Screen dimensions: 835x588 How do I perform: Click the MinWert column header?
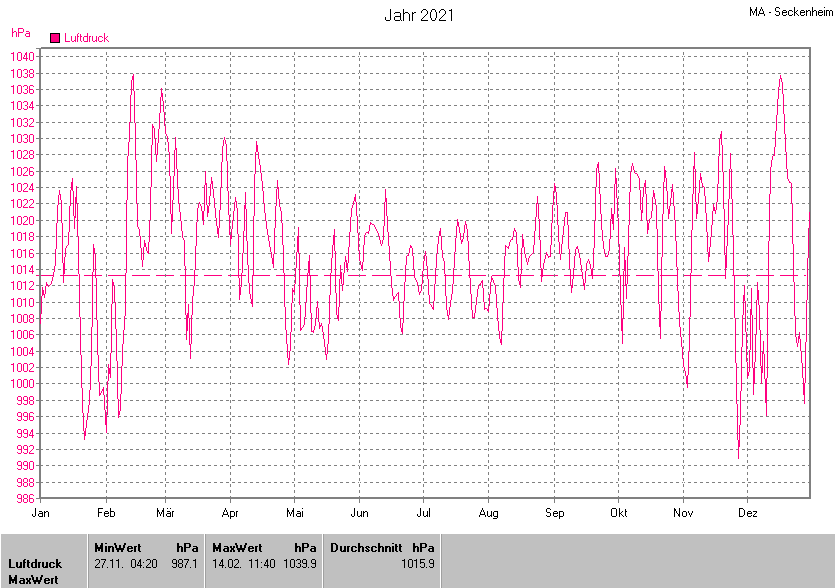pyautogui.click(x=118, y=548)
